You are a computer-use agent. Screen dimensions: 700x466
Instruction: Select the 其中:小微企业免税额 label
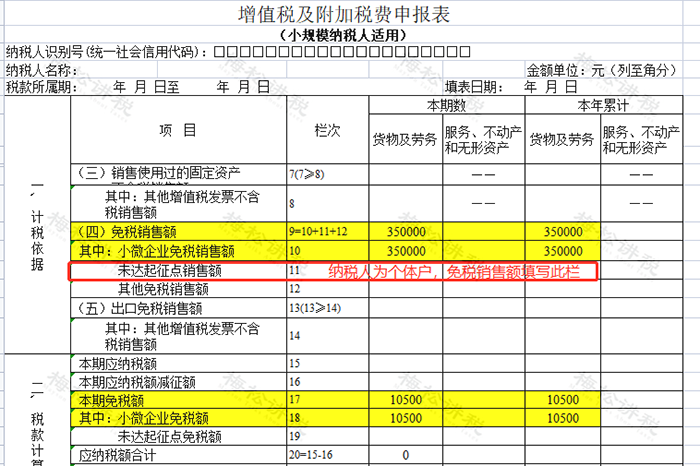tap(144, 418)
